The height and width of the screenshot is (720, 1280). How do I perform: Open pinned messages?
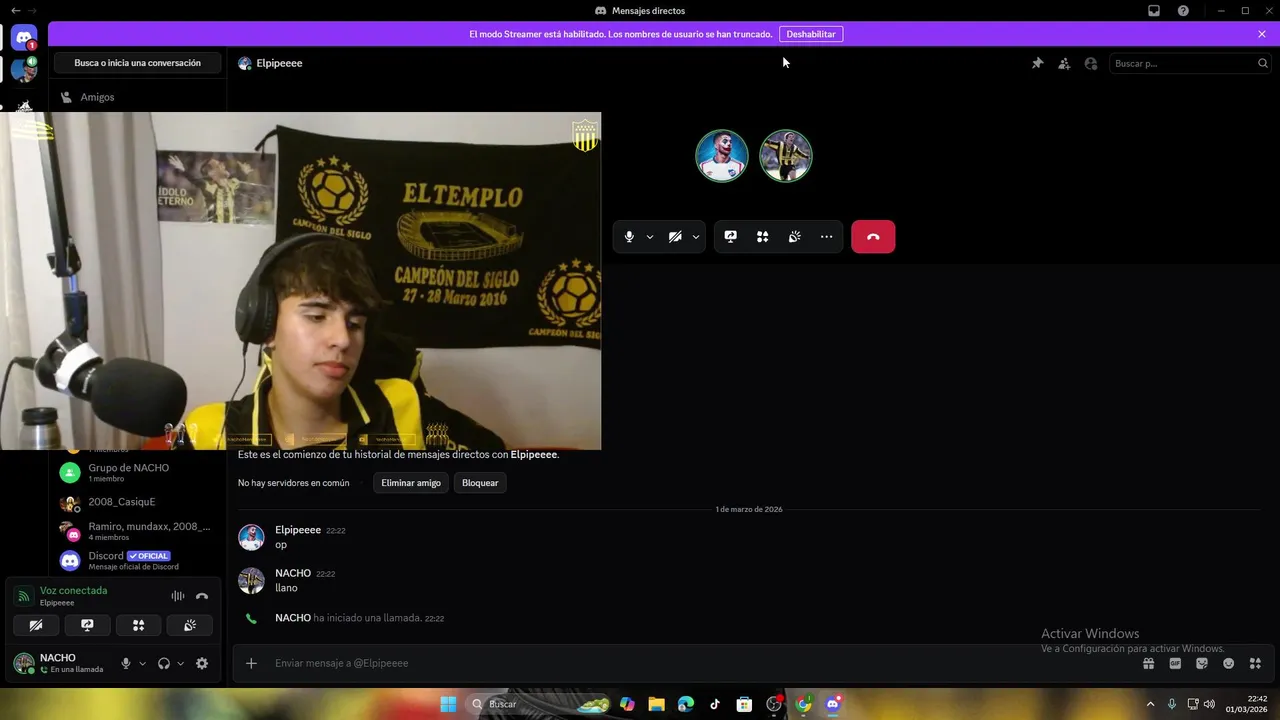point(1037,63)
